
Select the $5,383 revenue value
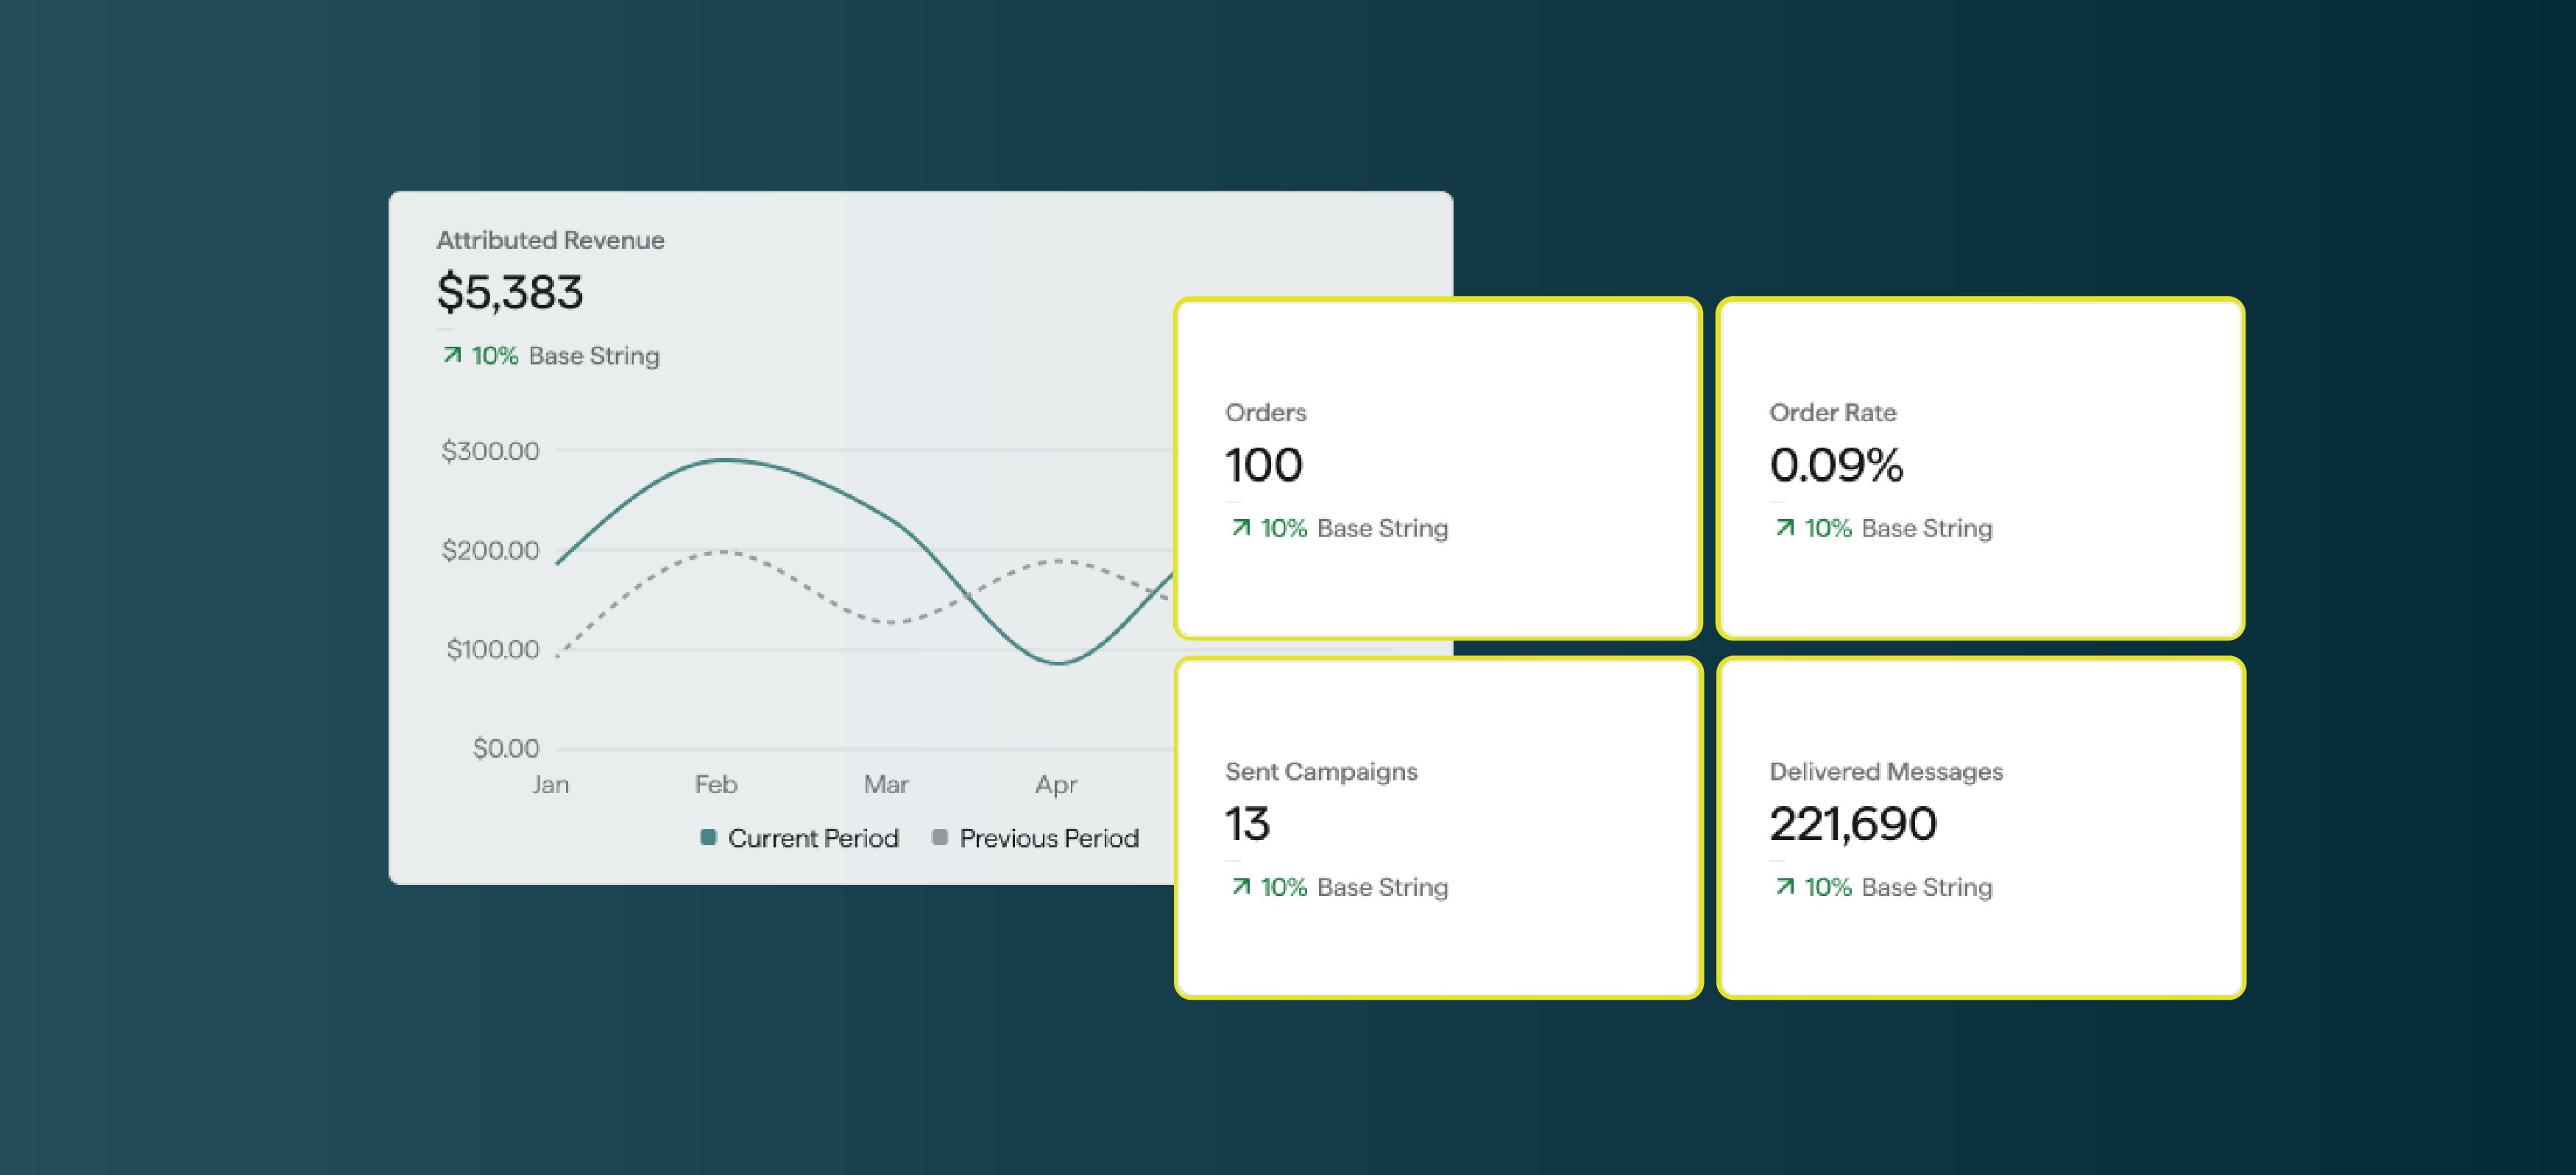pyautogui.click(x=509, y=293)
